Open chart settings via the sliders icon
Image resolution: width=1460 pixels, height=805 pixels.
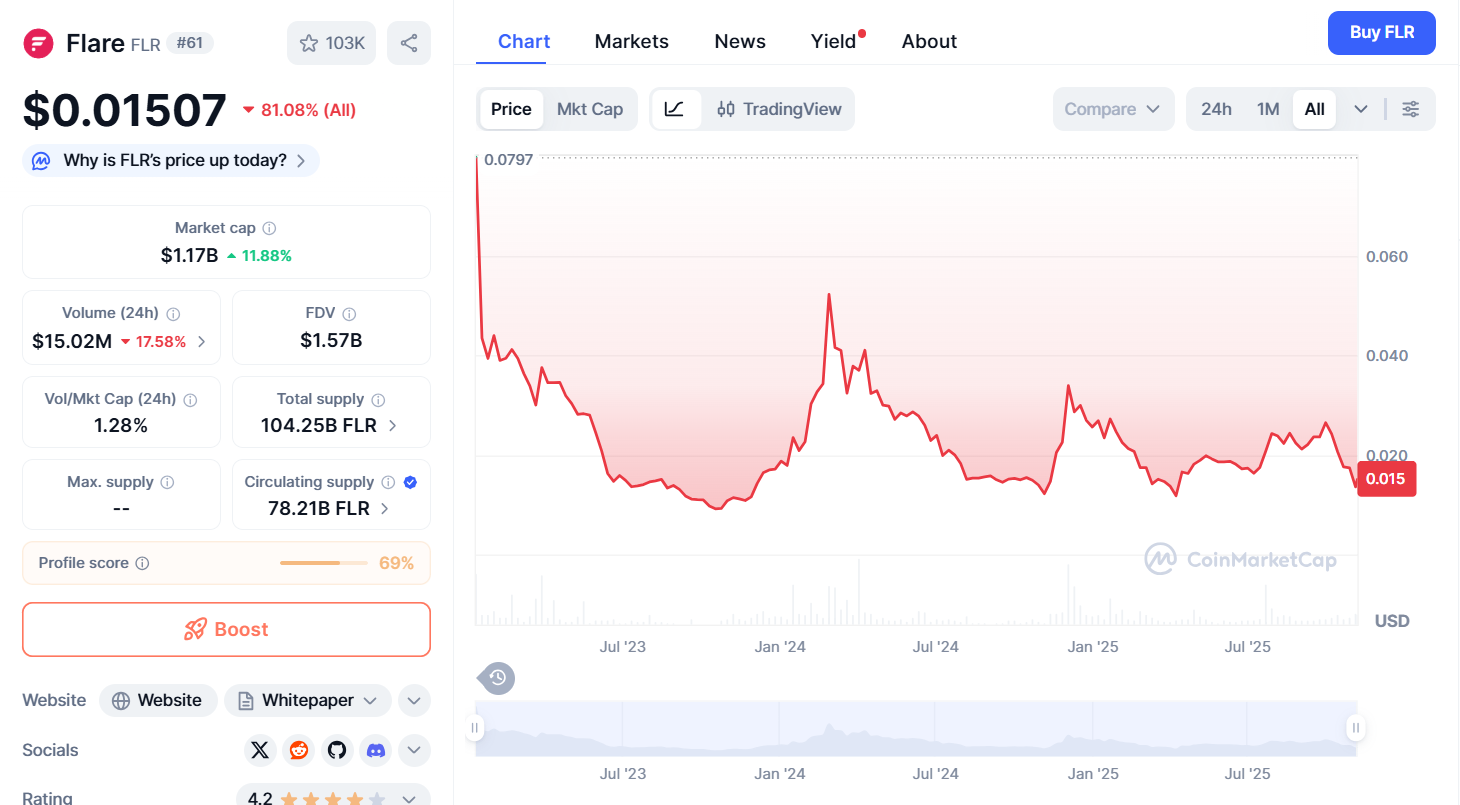pos(1411,109)
